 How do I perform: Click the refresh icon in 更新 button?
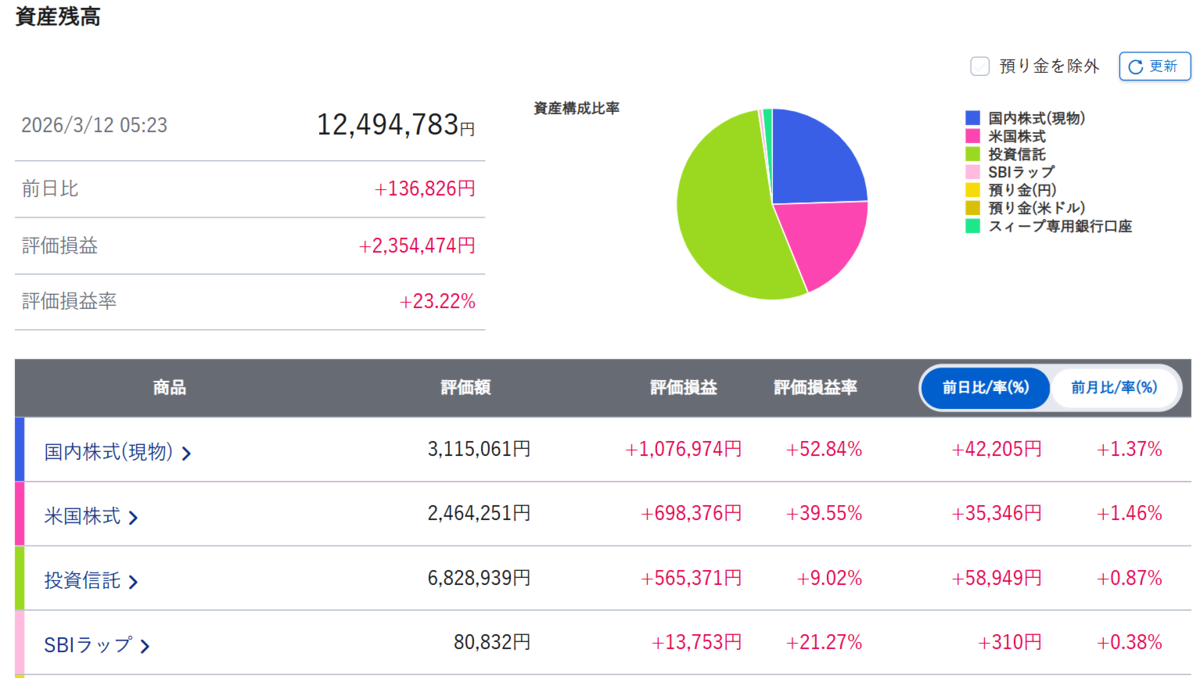1136,67
